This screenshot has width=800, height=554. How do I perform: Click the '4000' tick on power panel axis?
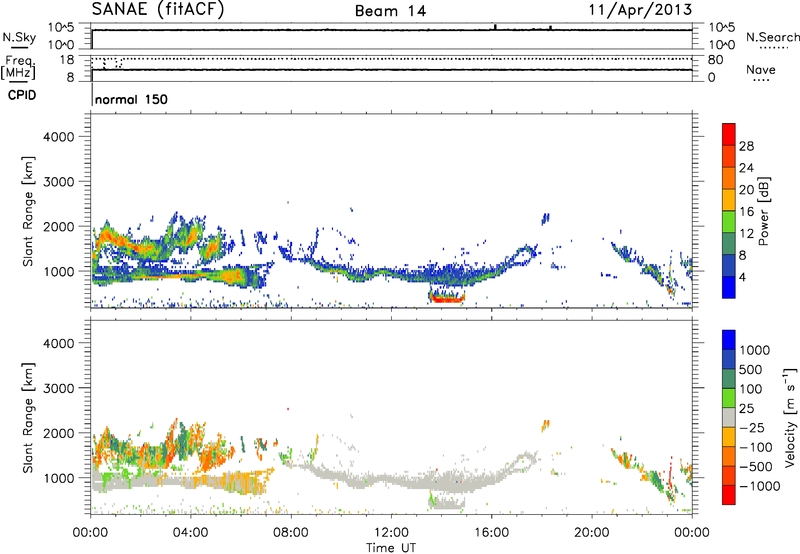59,137
